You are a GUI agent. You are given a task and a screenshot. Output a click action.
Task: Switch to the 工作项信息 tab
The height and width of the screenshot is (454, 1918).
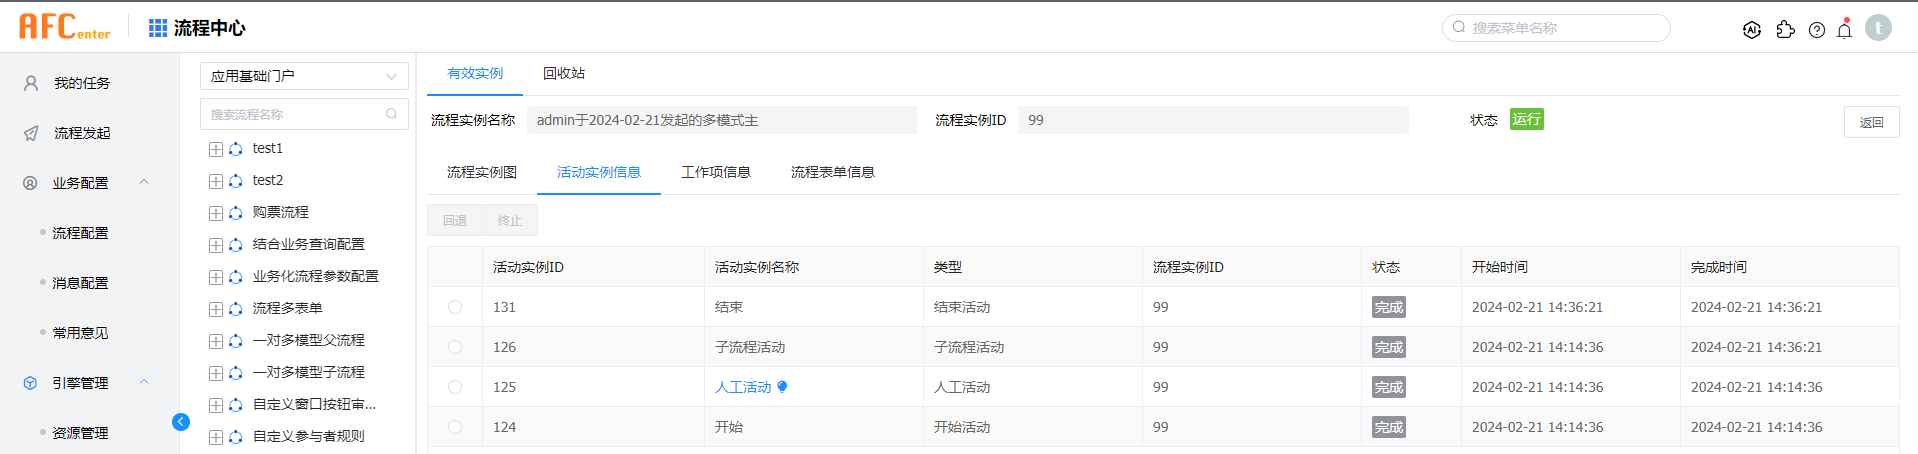[716, 172]
